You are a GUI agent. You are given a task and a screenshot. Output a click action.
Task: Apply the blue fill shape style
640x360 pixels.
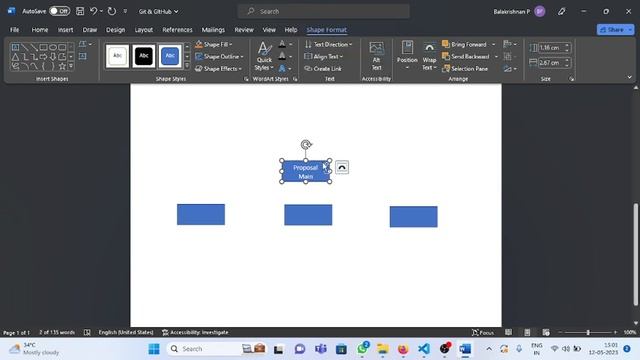[170, 56]
